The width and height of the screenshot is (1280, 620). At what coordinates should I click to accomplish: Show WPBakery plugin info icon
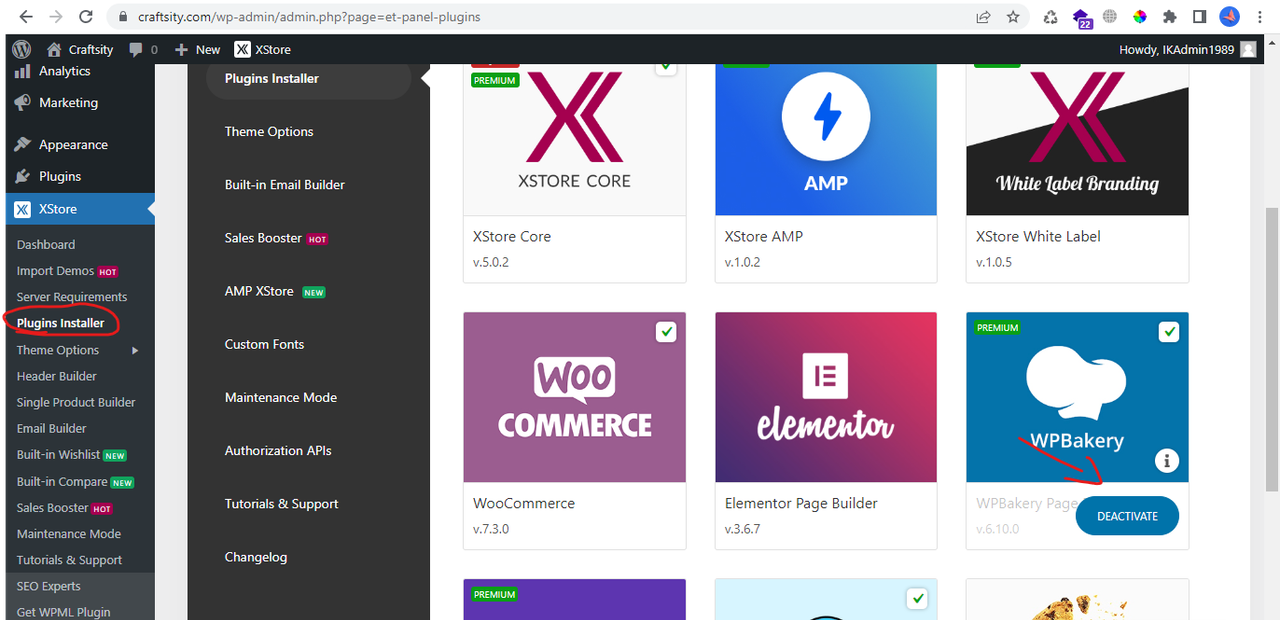[1166, 461]
